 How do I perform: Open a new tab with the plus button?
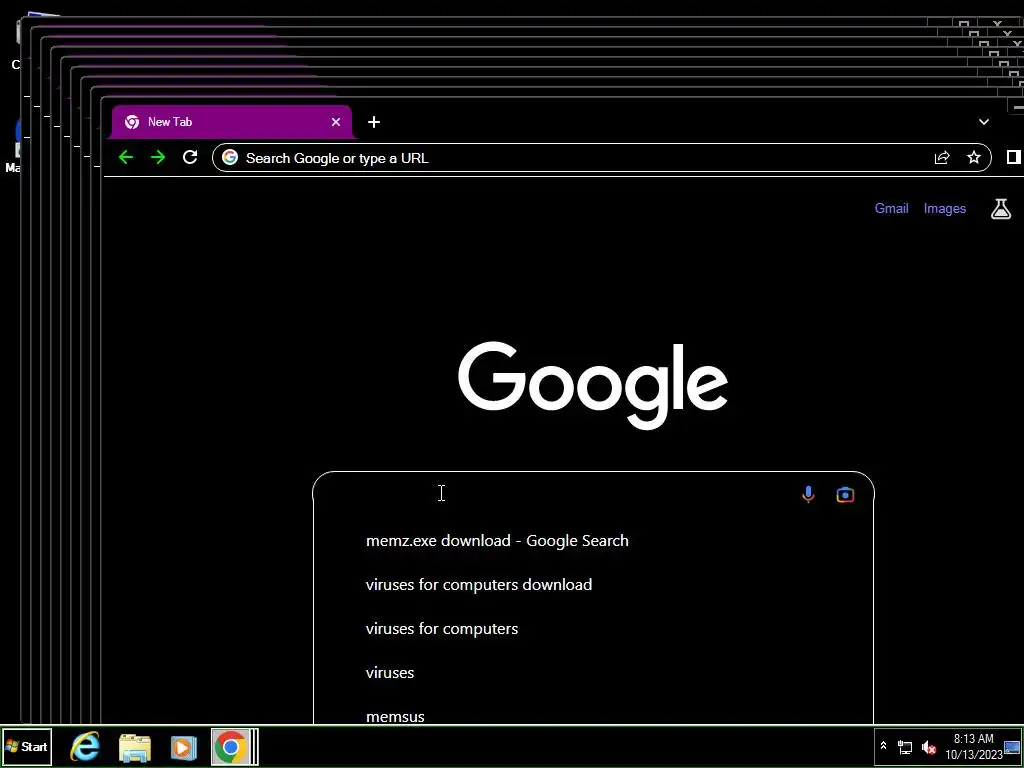pos(374,122)
